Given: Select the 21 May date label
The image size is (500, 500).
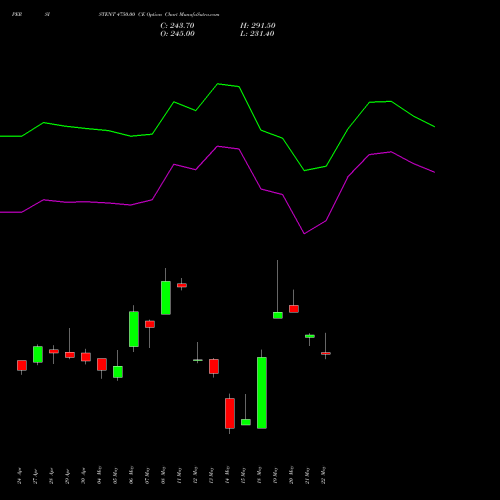Looking at the screenshot, I should tap(307, 475).
